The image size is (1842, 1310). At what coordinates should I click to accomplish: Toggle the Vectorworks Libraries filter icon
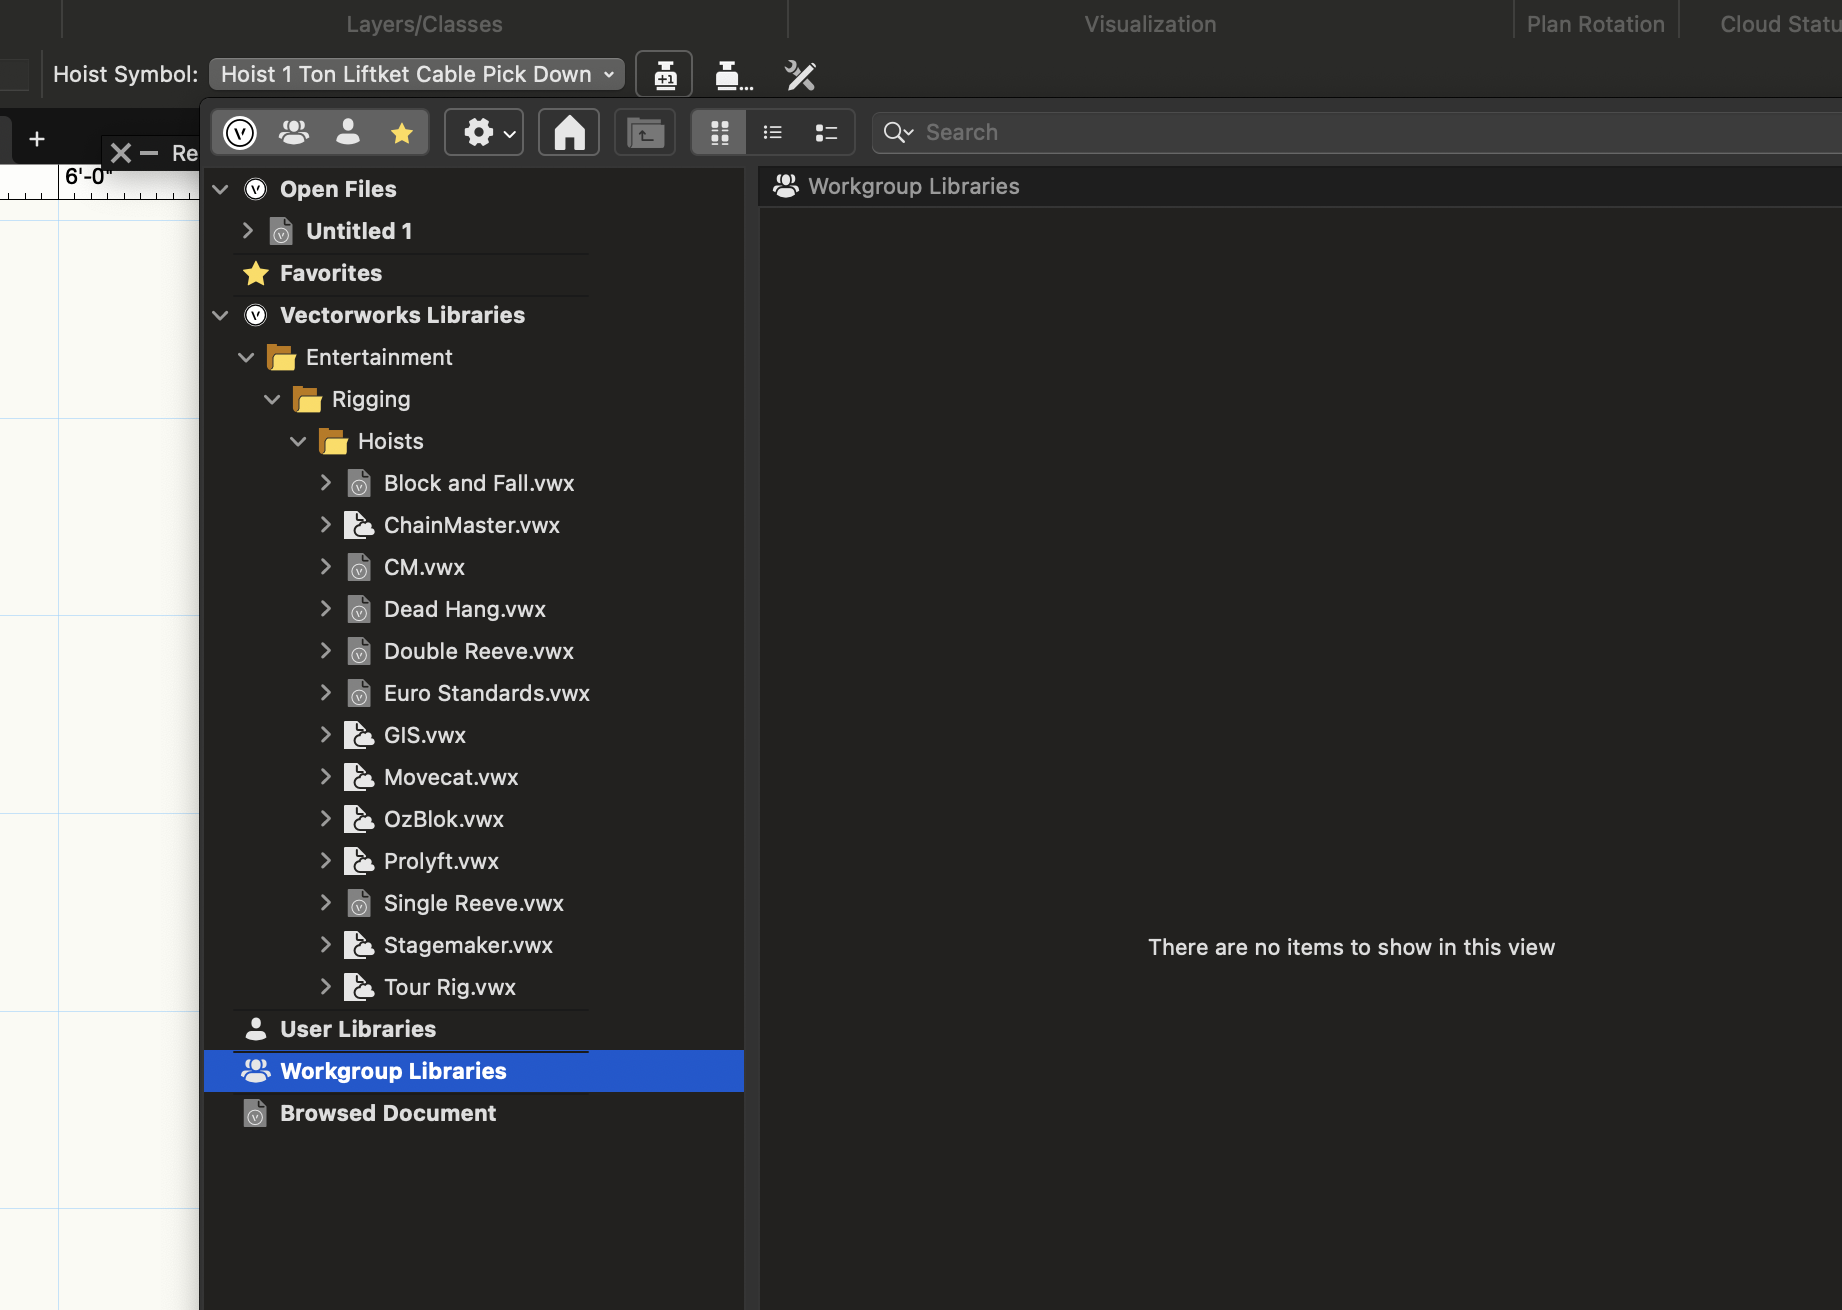(239, 131)
